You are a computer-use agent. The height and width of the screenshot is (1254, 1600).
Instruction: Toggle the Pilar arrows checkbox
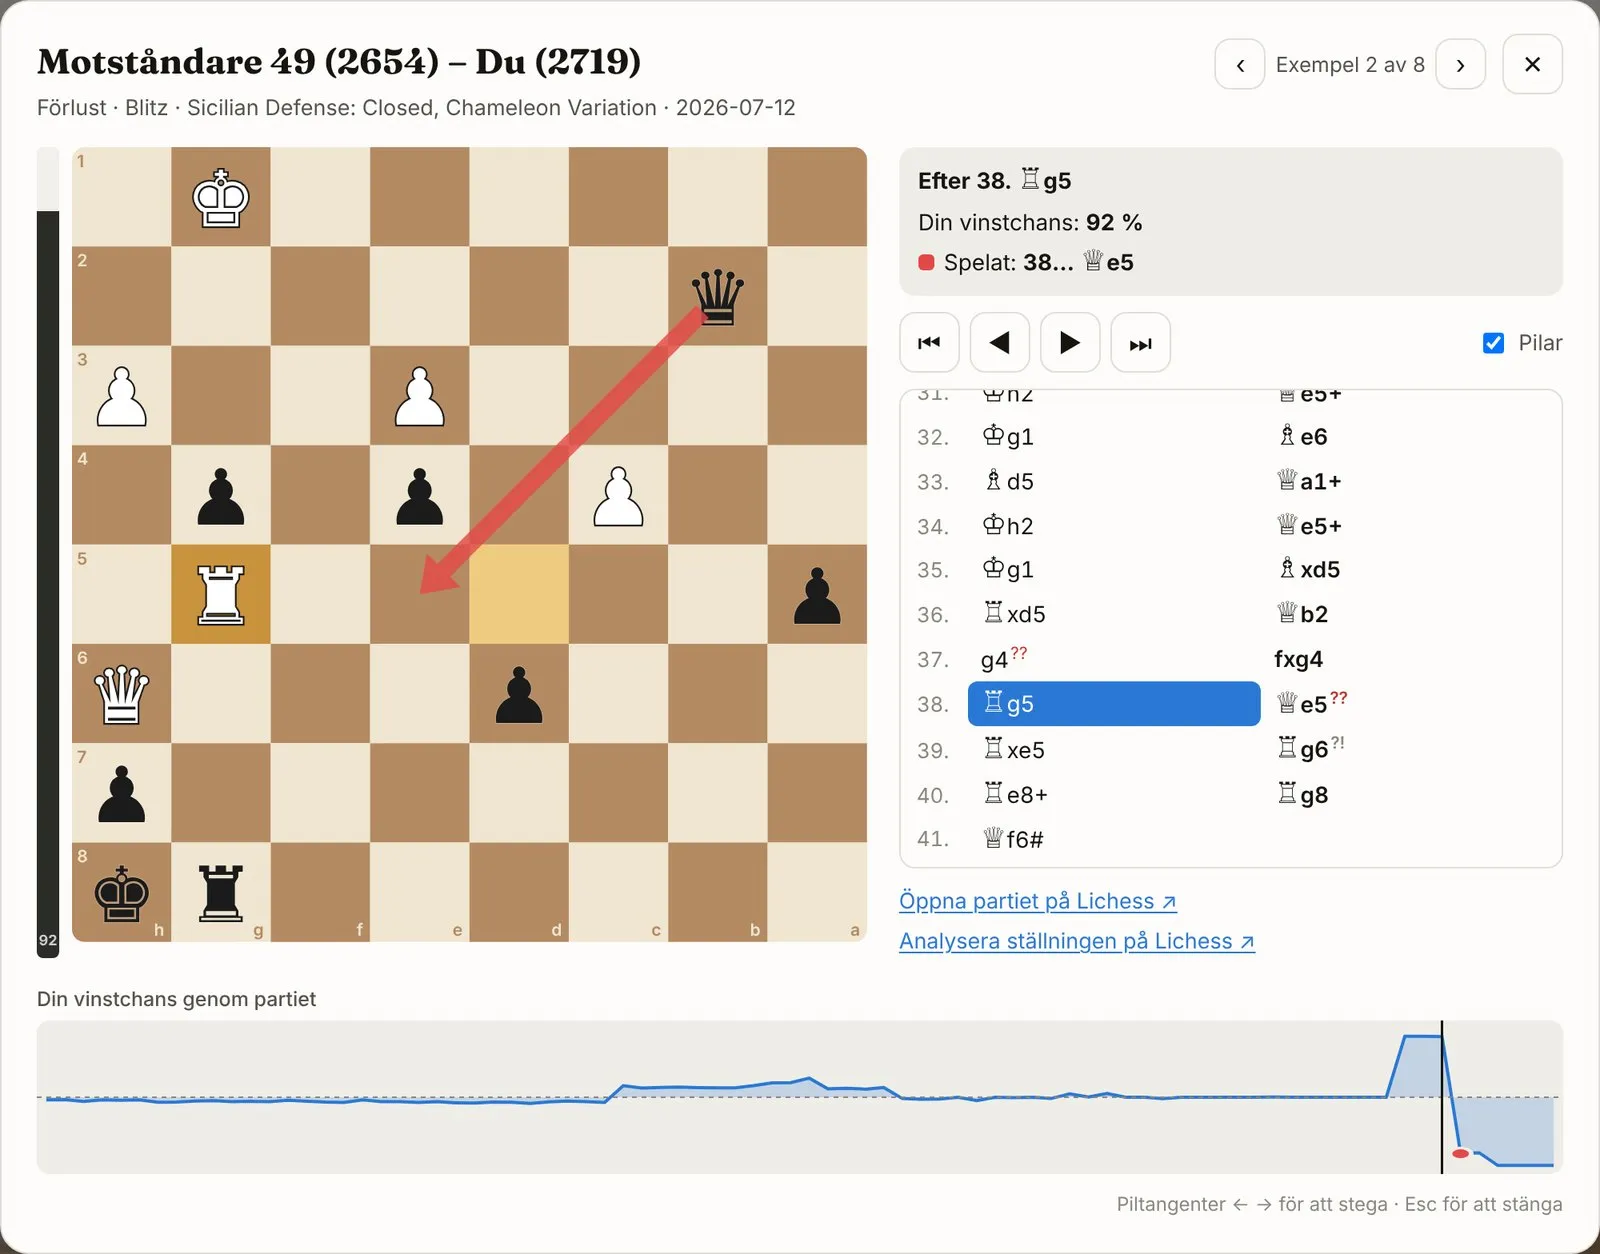(x=1493, y=343)
